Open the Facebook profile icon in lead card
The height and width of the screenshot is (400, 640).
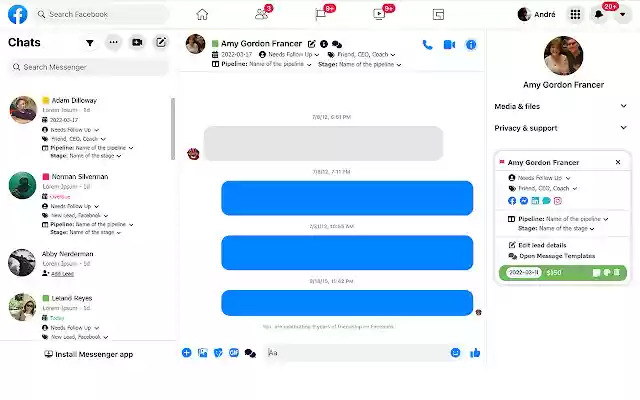tap(512, 200)
